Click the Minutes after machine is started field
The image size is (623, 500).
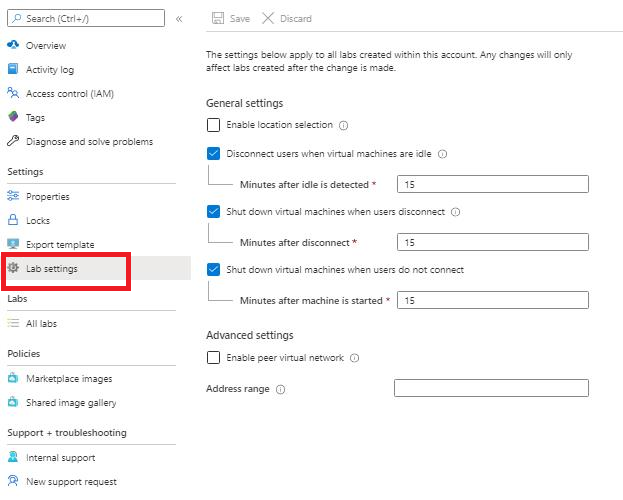click(493, 300)
